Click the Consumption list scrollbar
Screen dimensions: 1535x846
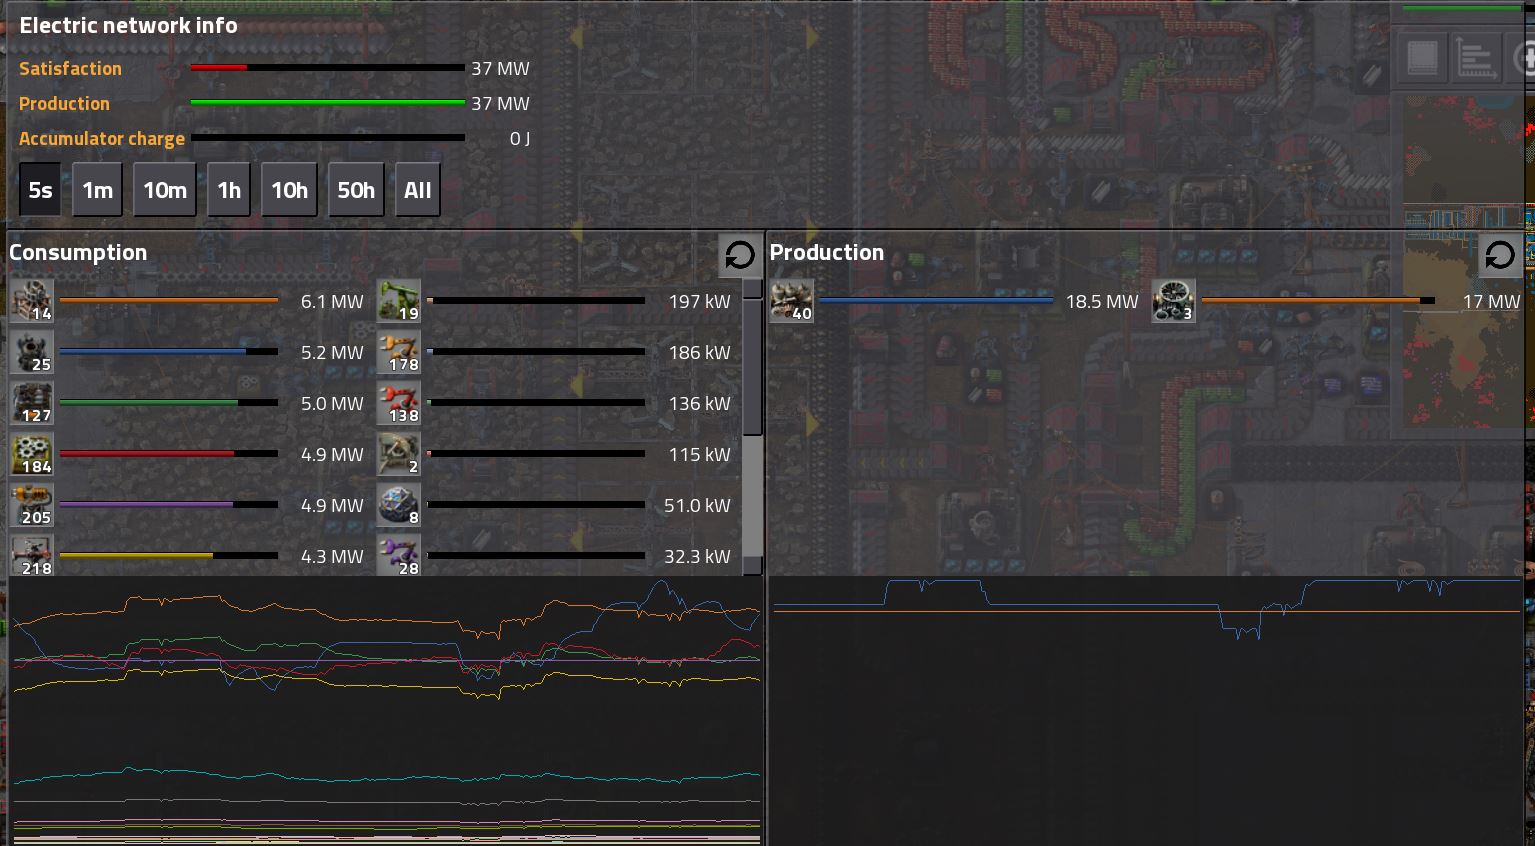[753, 428]
